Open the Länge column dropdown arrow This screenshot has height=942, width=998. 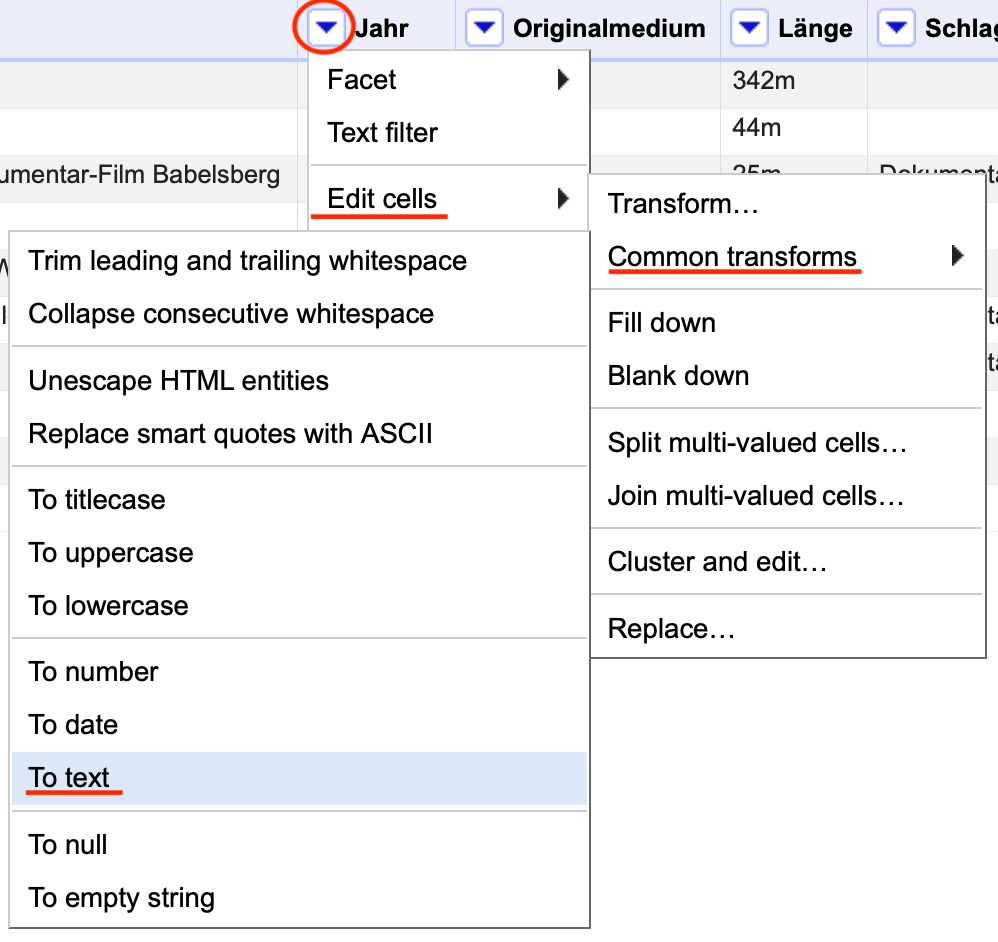coord(750,29)
